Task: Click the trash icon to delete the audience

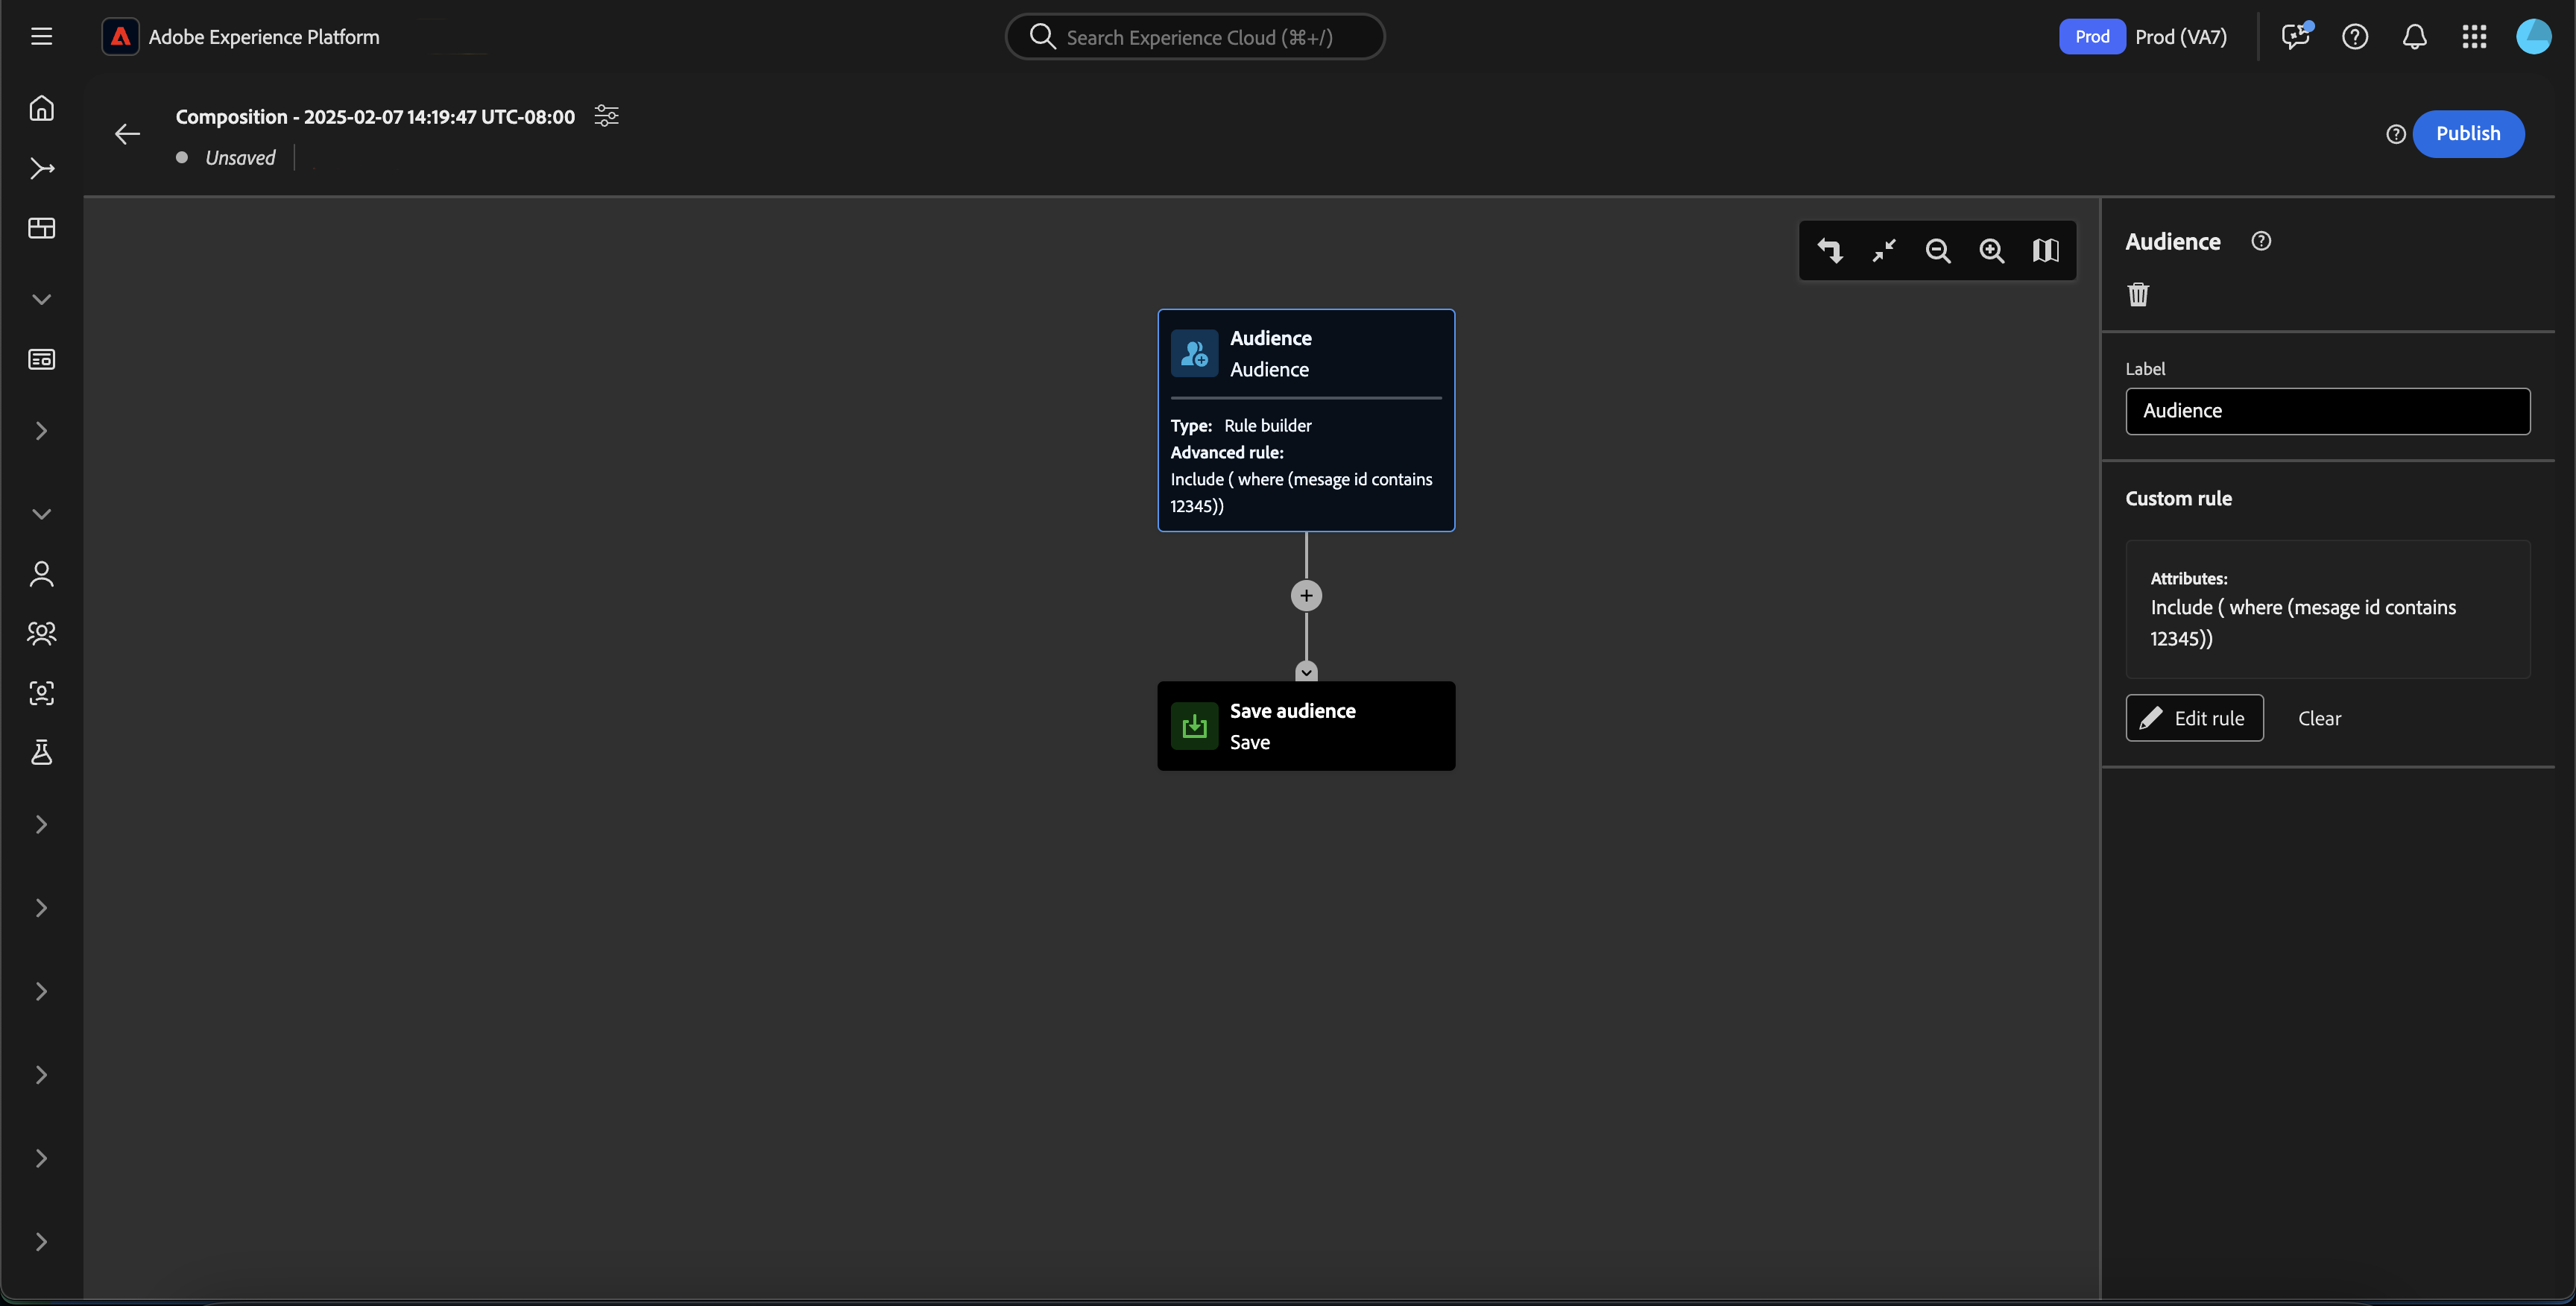Action: [x=2138, y=294]
